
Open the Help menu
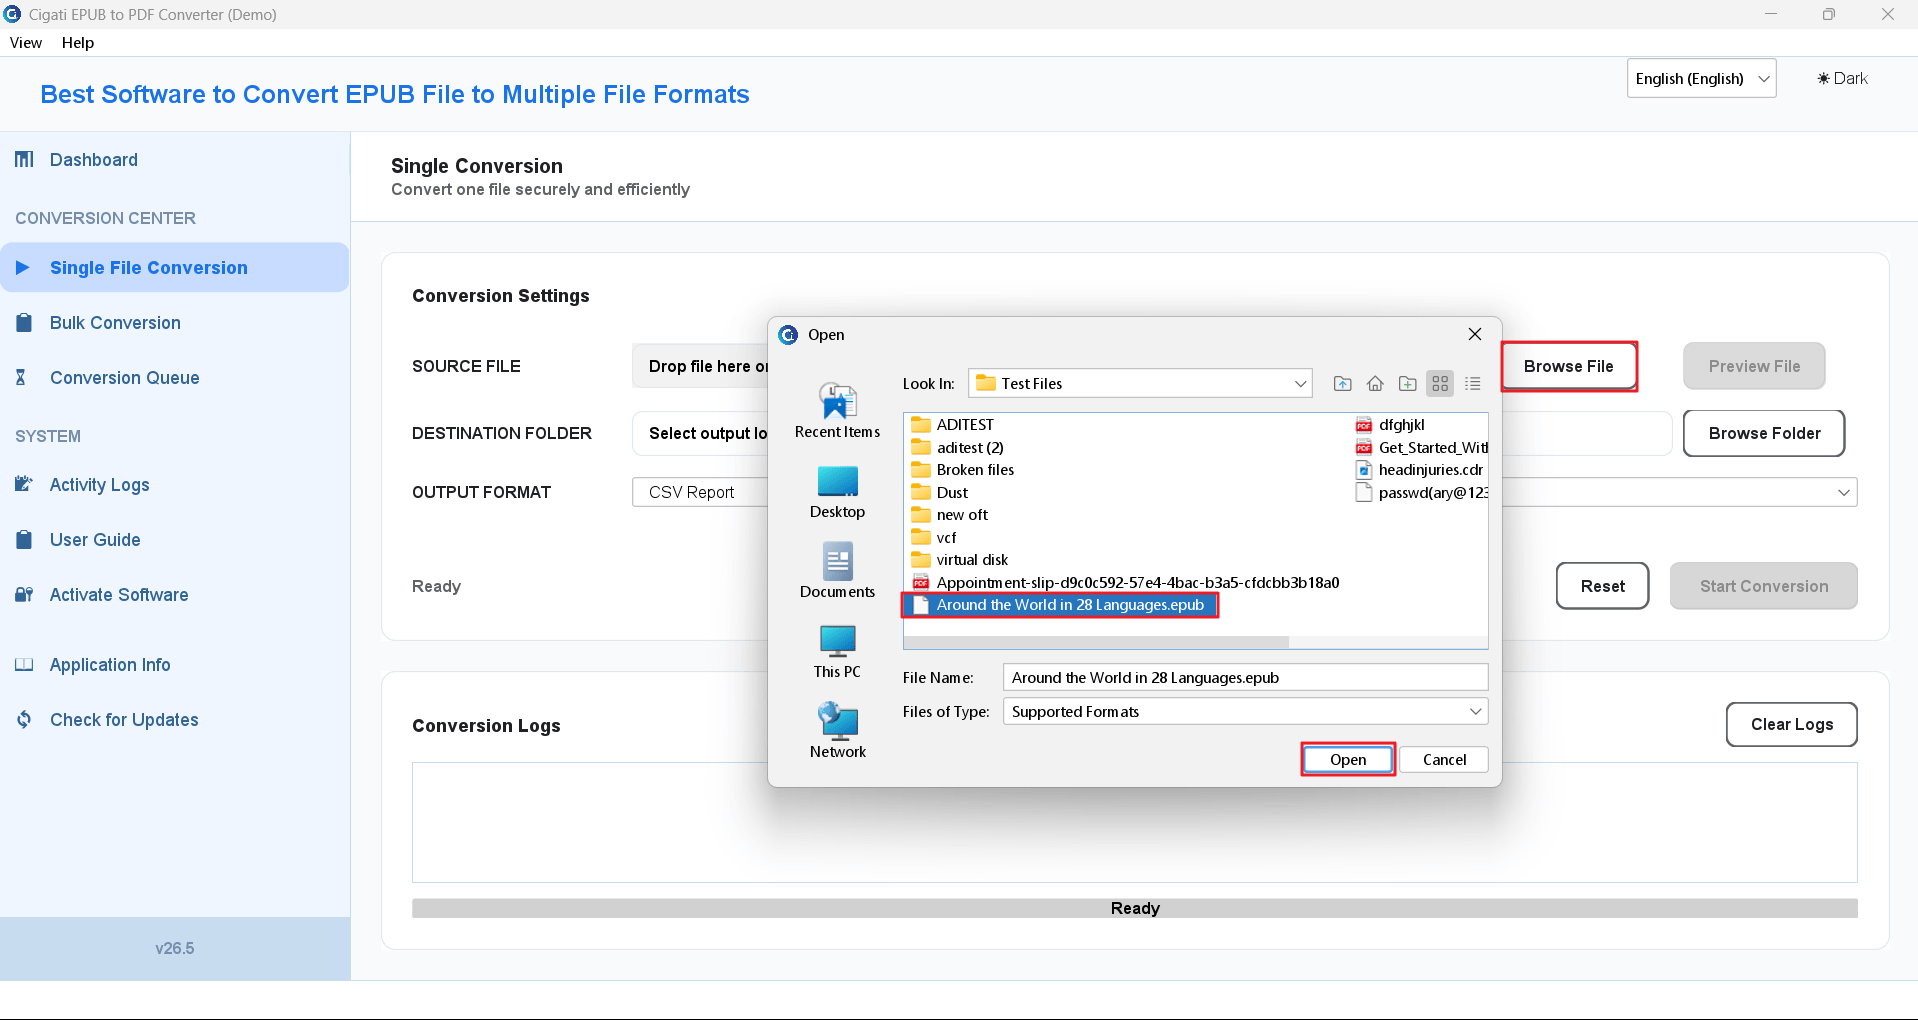point(78,43)
